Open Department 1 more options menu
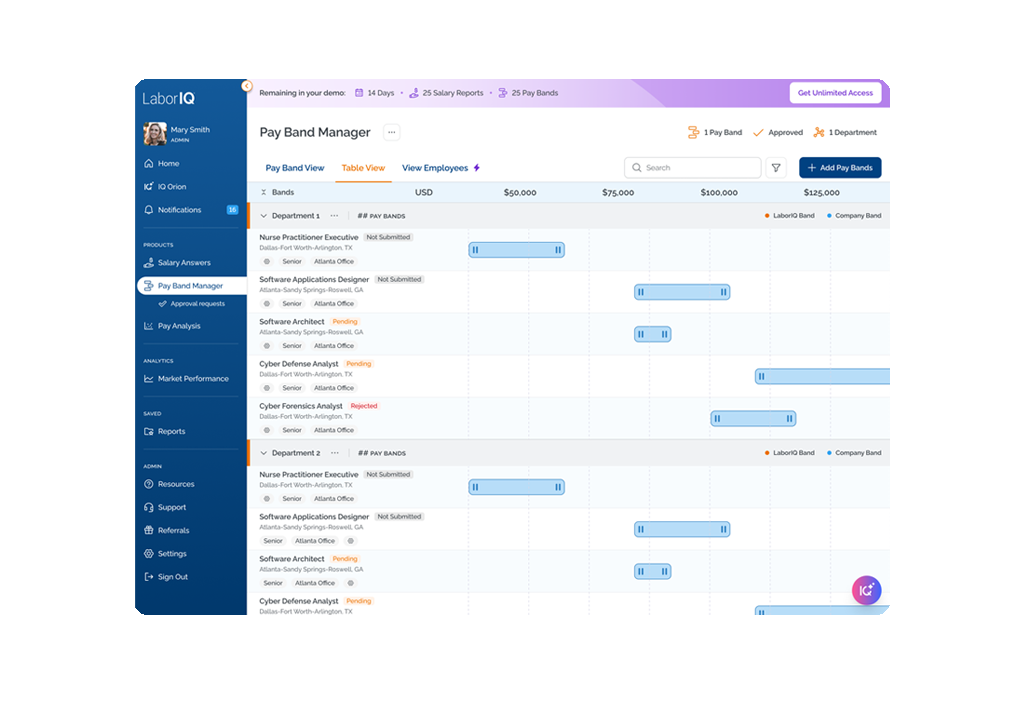This screenshot has height=715, width=1024. [x=334, y=216]
